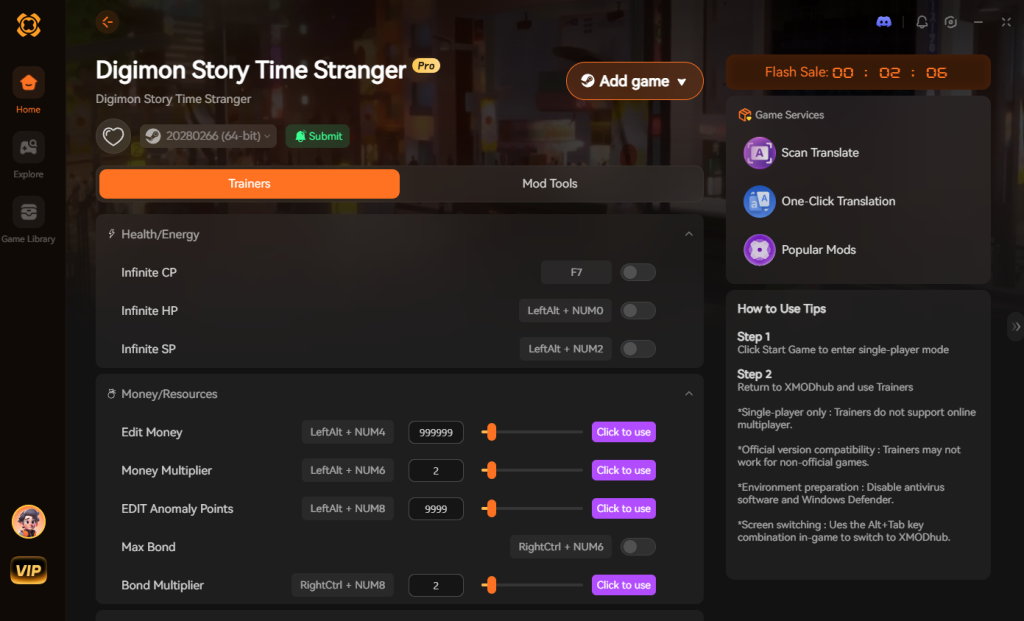Click the Max Bond label
This screenshot has width=1024, height=621.
click(x=148, y=547)
